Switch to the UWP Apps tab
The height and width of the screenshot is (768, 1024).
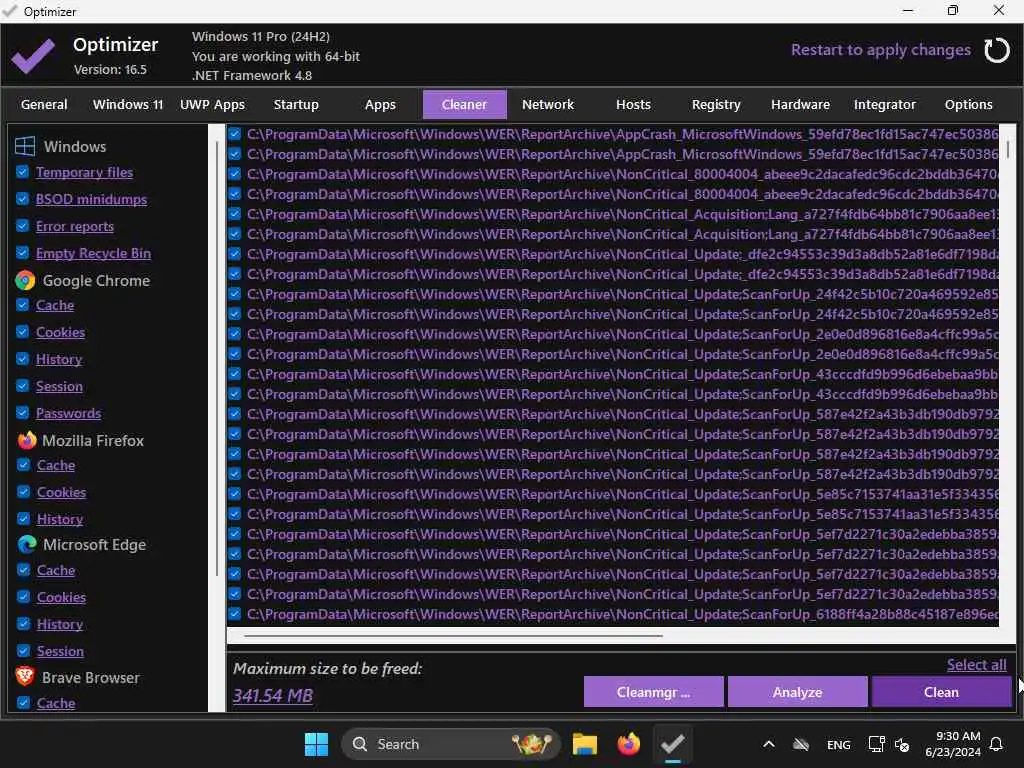tap(212, 104)
